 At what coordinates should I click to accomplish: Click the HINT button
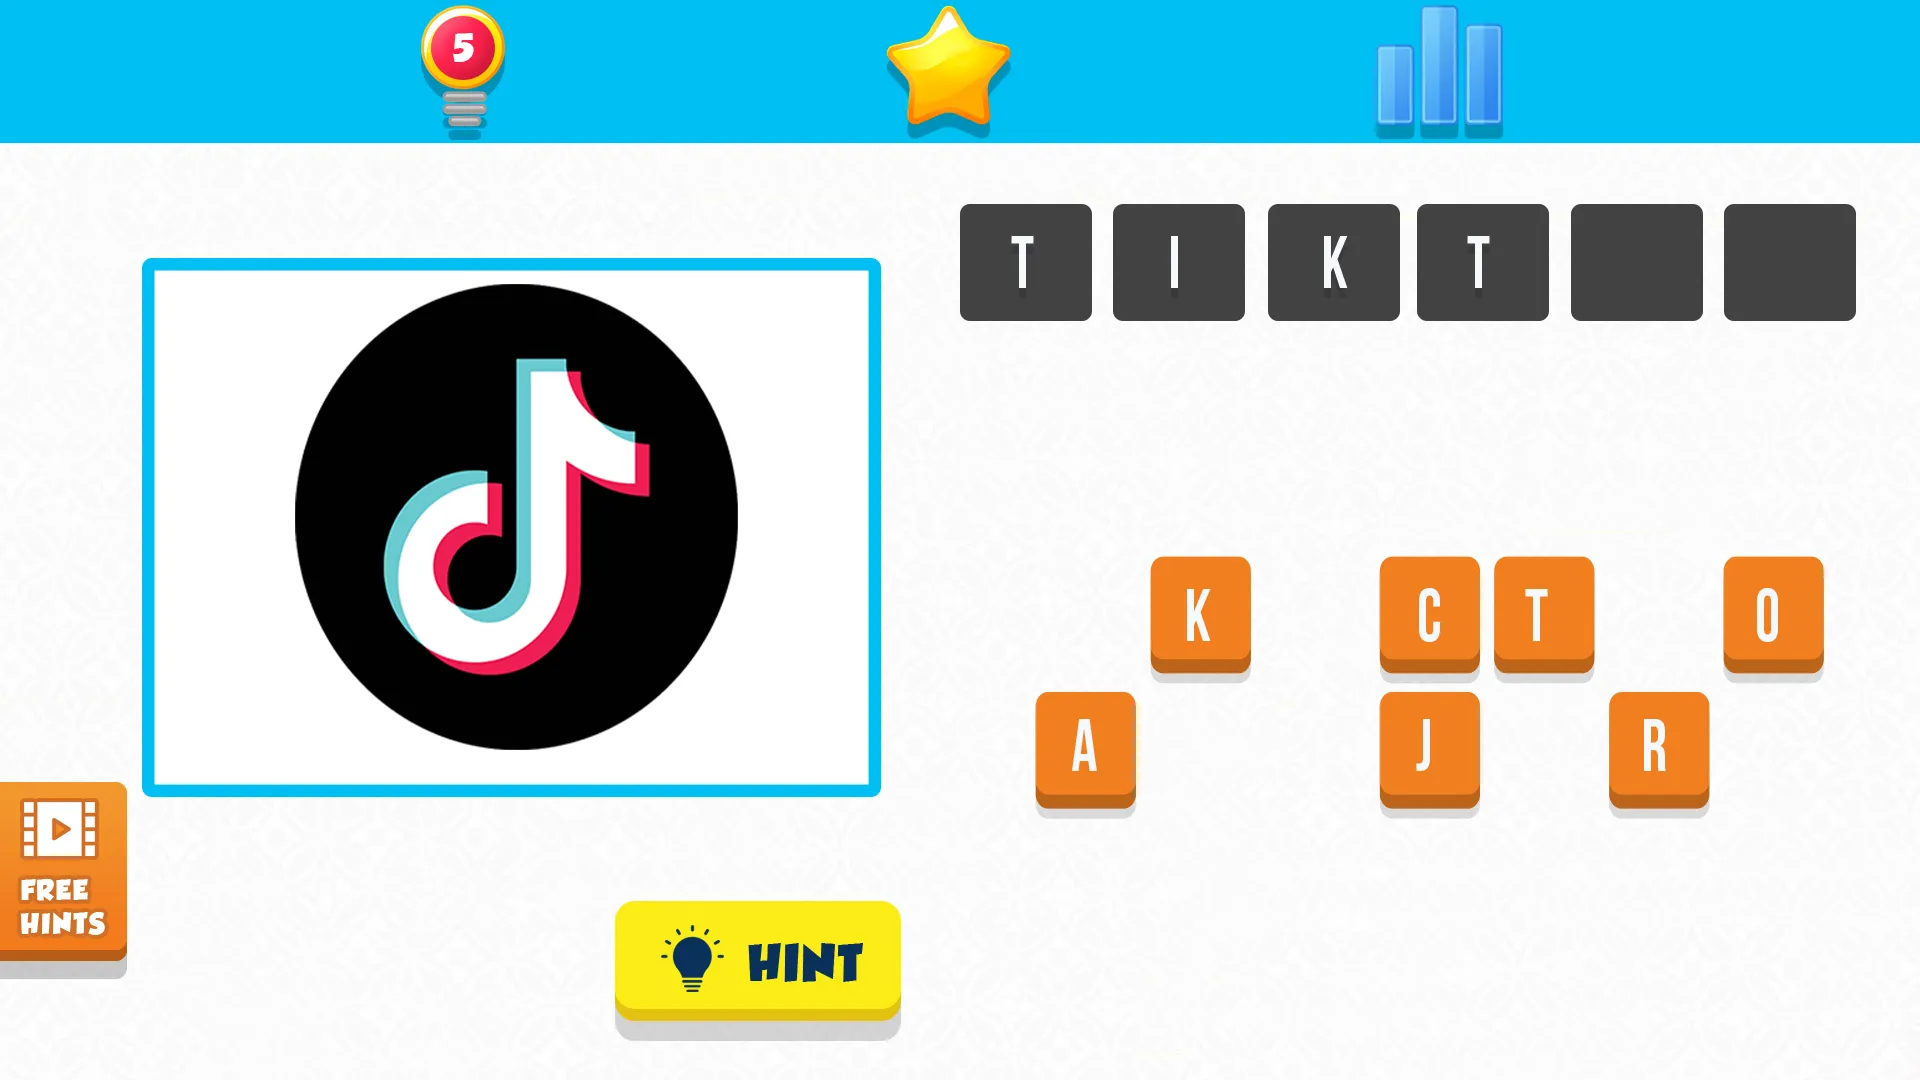[x=757, y=960]
